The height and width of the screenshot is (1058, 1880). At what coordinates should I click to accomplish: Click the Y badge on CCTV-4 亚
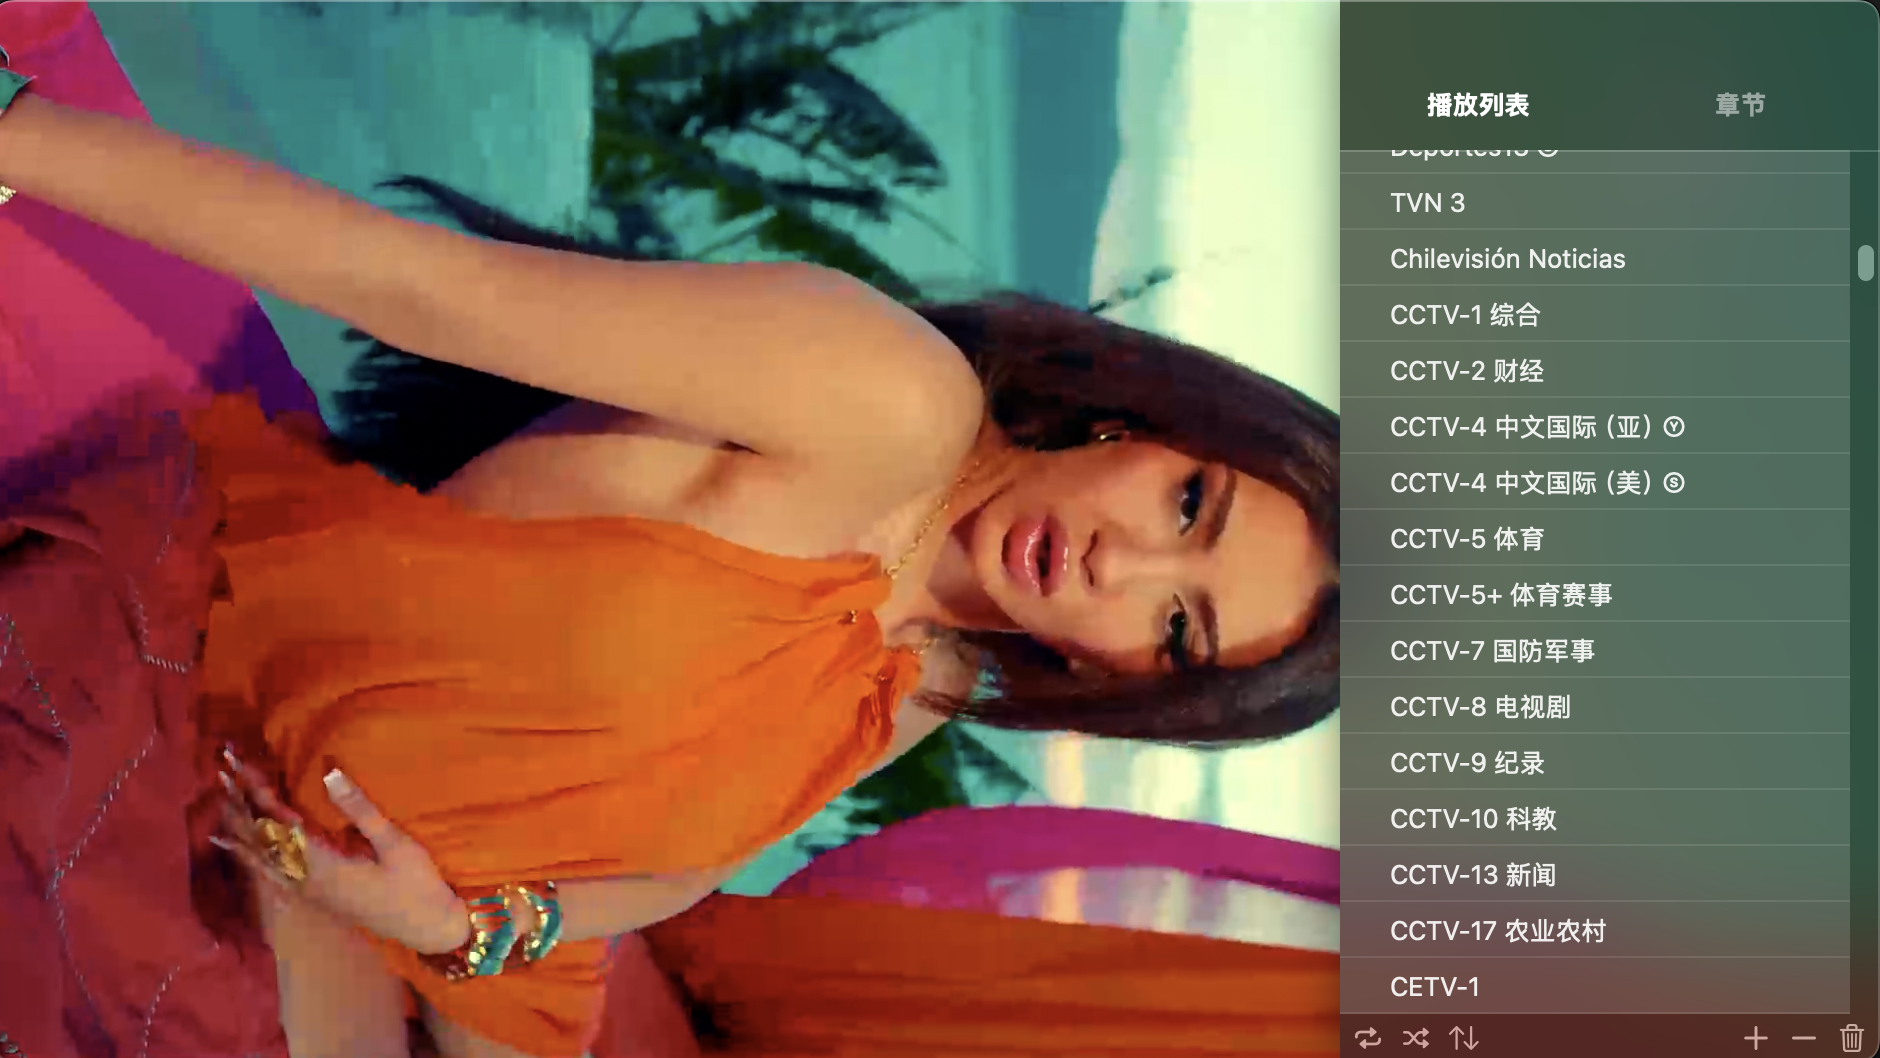click(x=1674, y=427)
